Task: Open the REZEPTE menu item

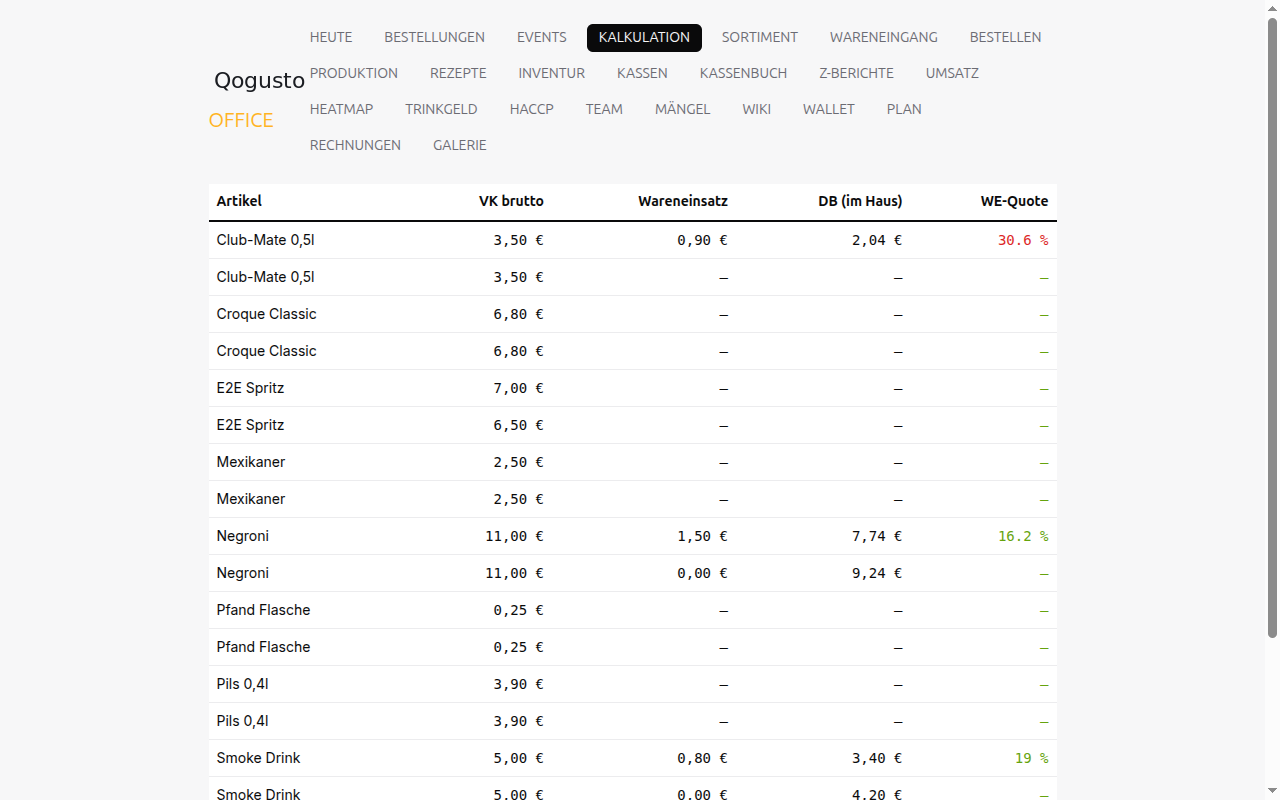Action: 458,73
